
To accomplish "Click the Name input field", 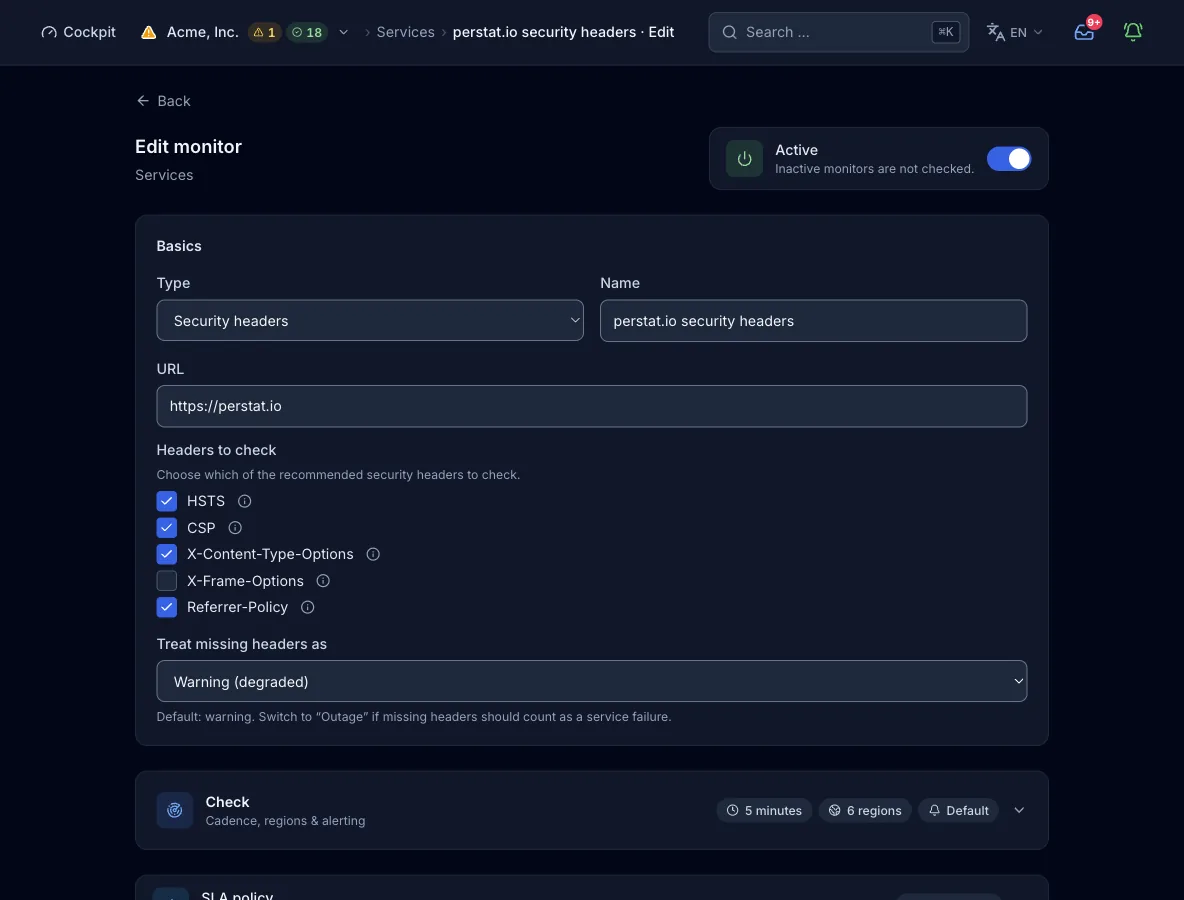I will point(813,320).
